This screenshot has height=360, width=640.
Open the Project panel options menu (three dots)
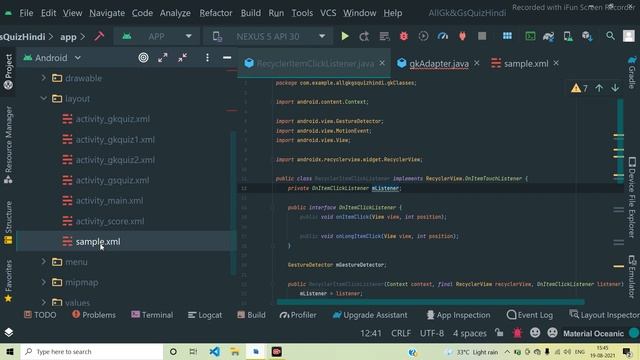pos(207,58)
